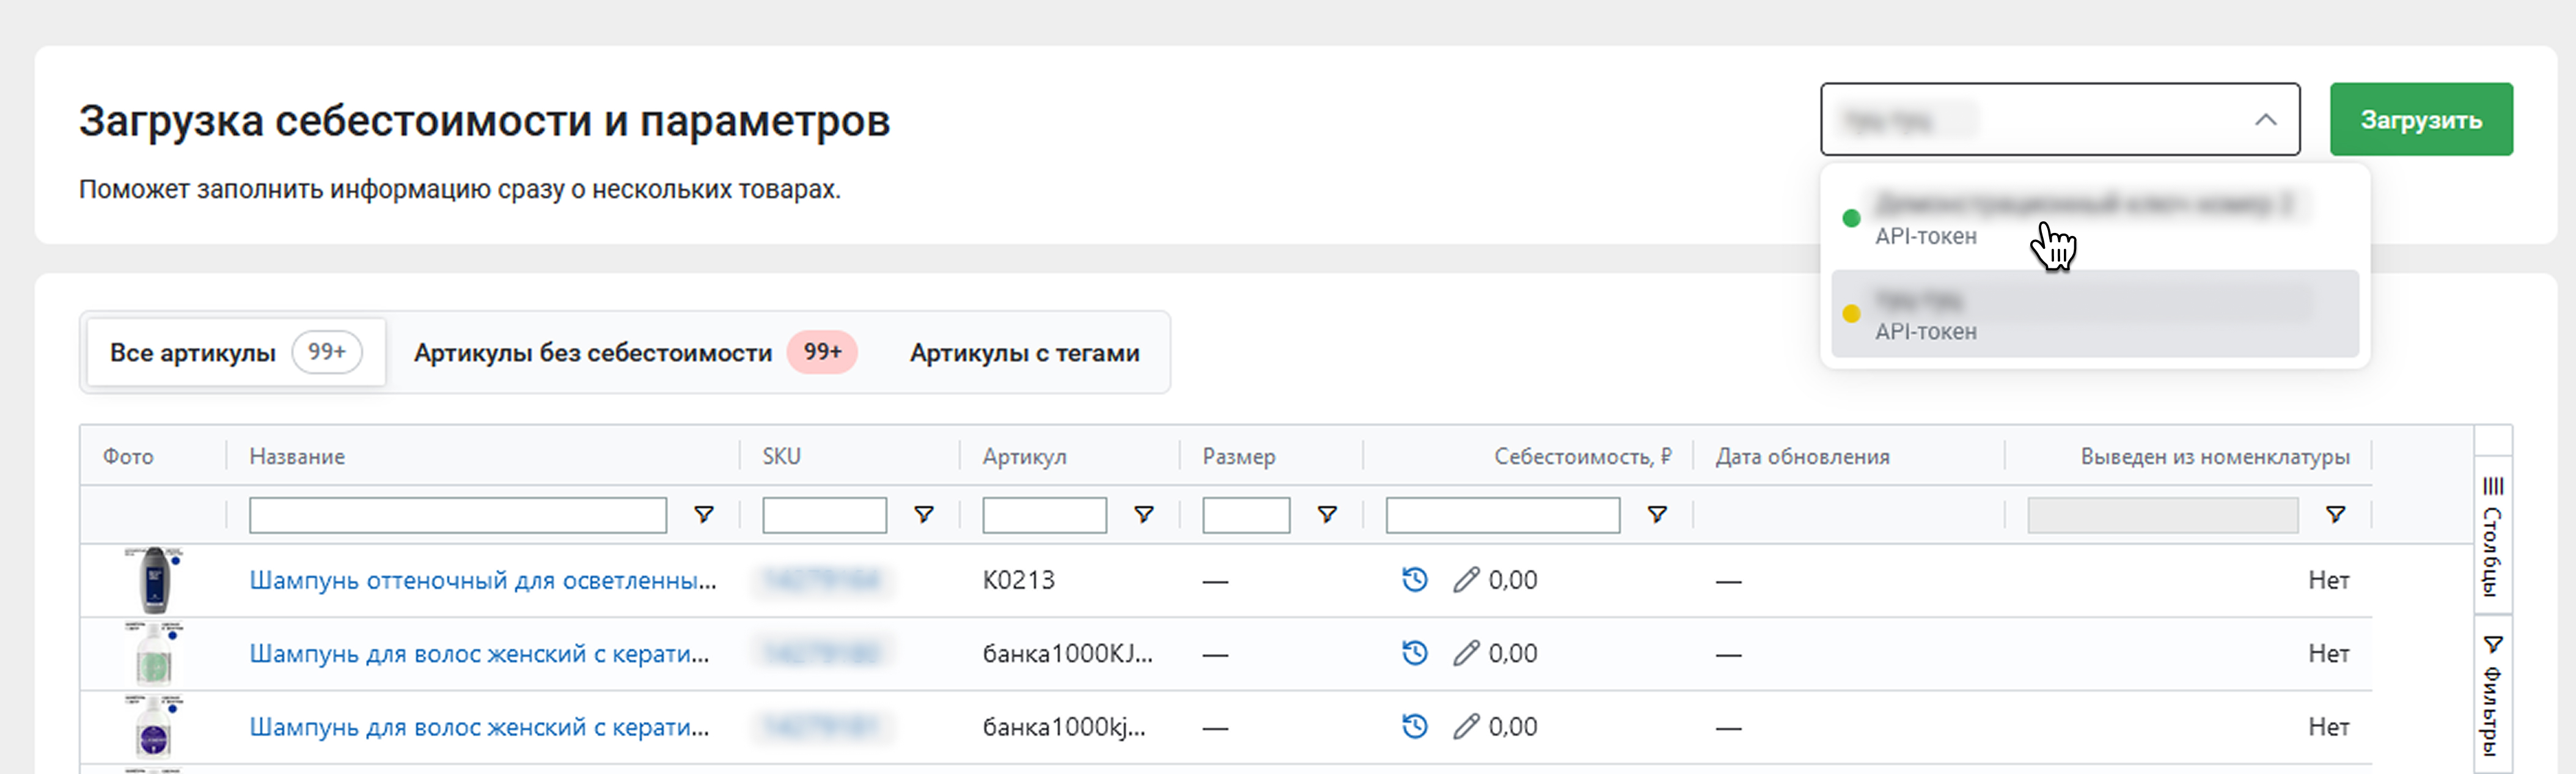This screenshot has width=2576, height=774.
Task: Open filter icon for Название column
Action: click(x=704, y=515)
